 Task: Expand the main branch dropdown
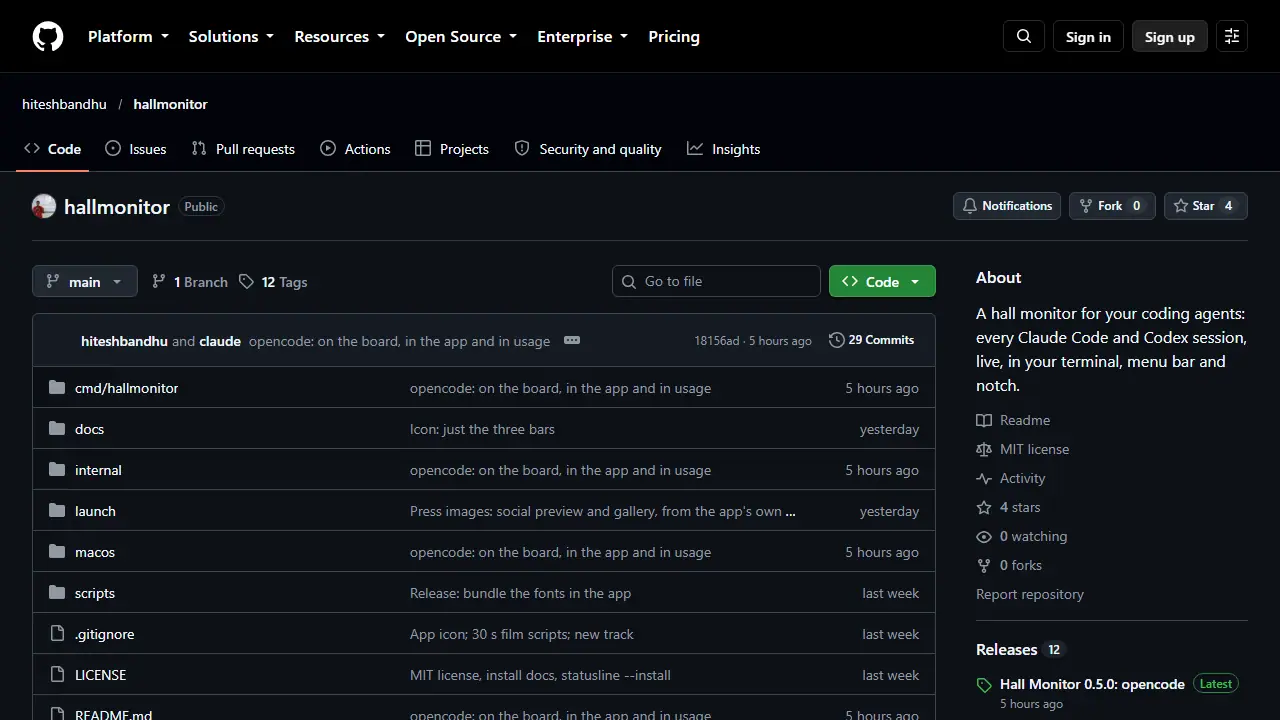point(84,282)
